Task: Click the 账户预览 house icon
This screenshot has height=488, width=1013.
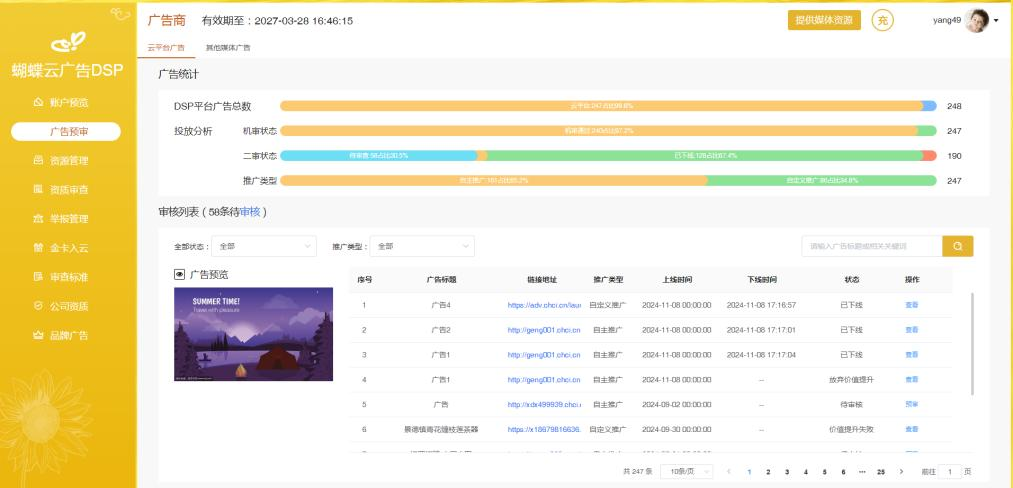Action: pyautogui.click(x=38, y=102)
